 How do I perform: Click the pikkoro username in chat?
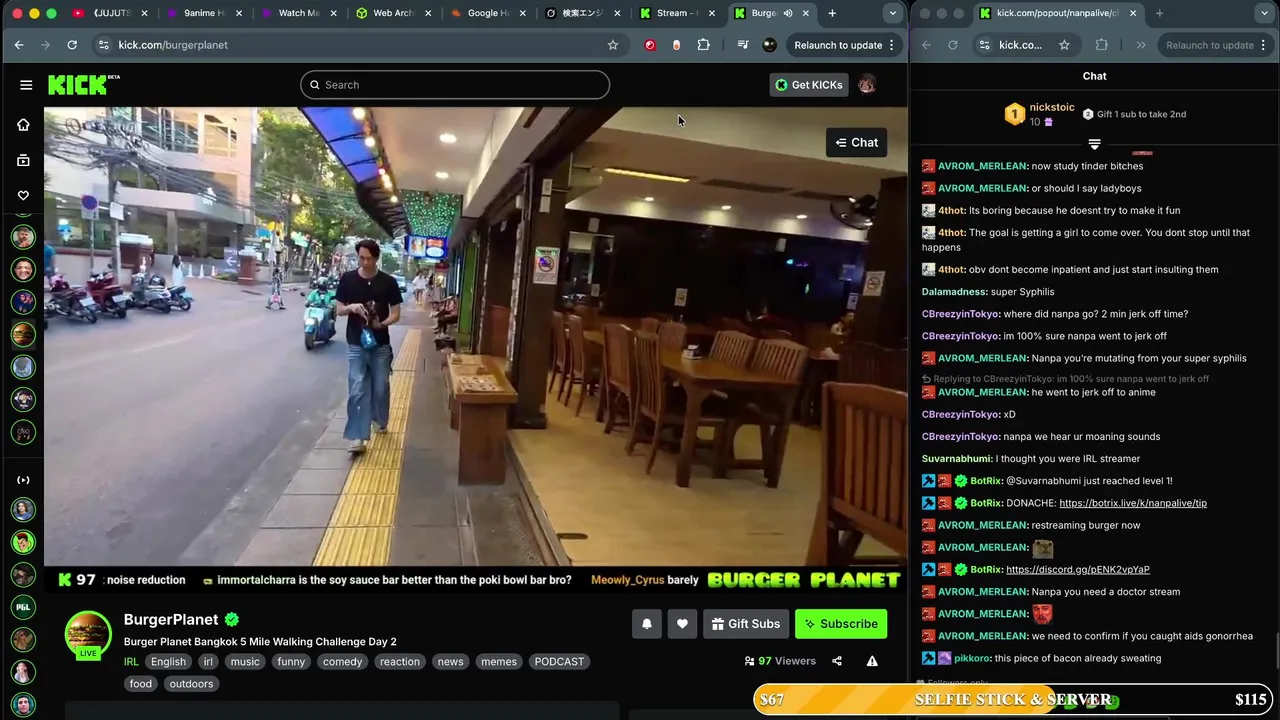click(972, 658)
